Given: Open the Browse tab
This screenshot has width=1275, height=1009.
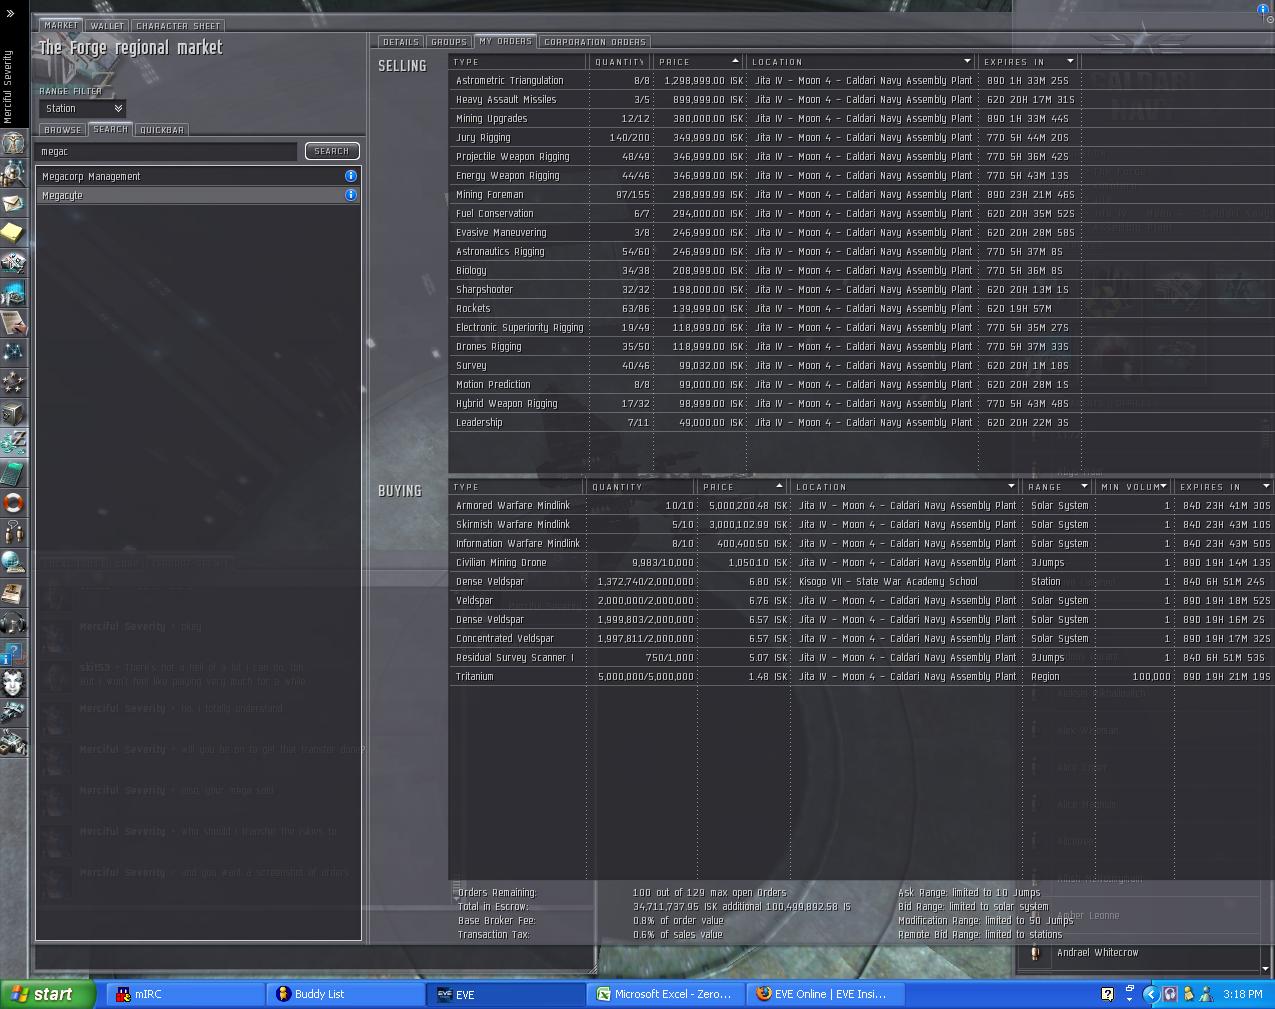Looking at the screenshot, I should (62, 130).
